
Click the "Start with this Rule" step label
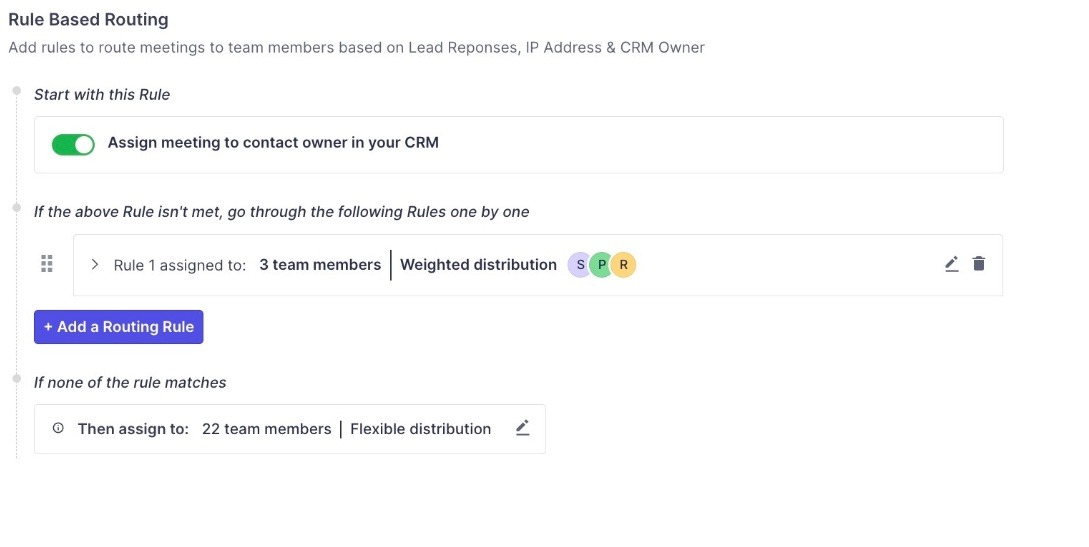tap(102, 94)
